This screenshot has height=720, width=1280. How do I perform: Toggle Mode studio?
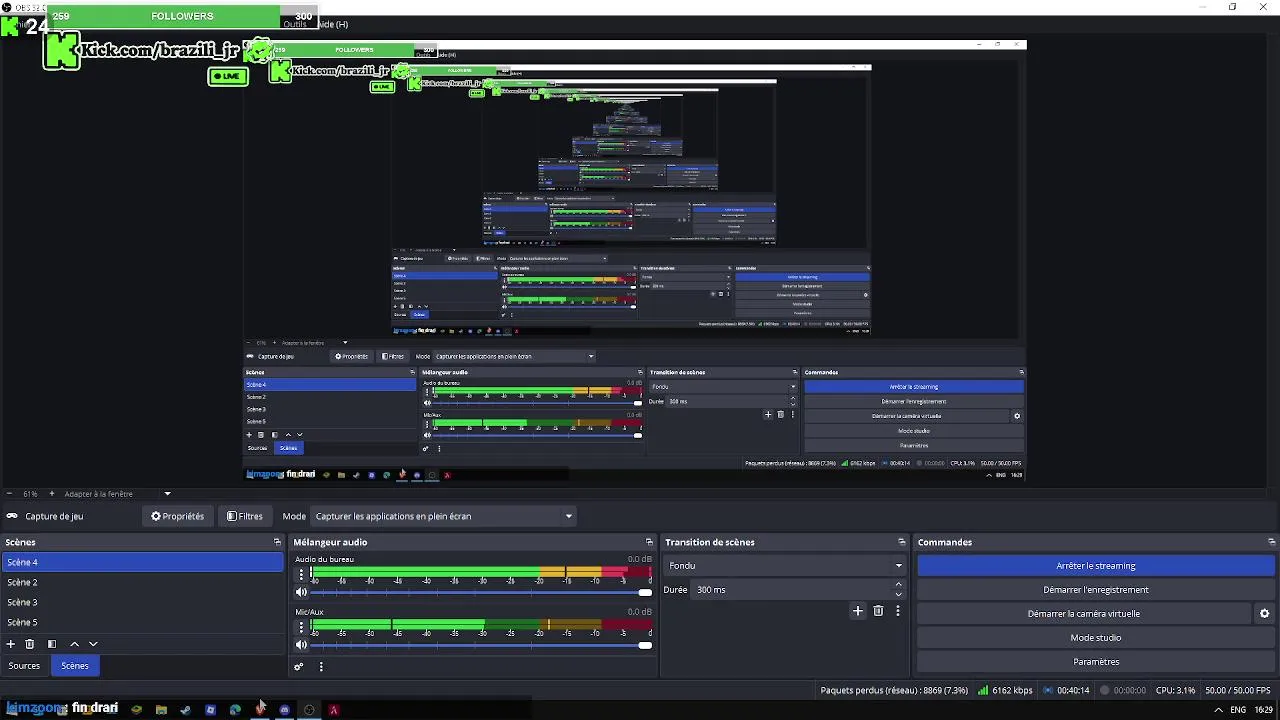pyautogui.click(x=1096, y=638)
